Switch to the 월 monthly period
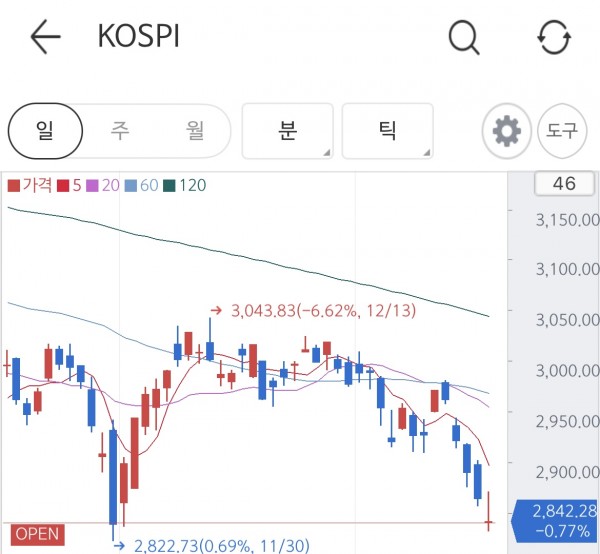This screenshot has width=600, height=554. 195,131
